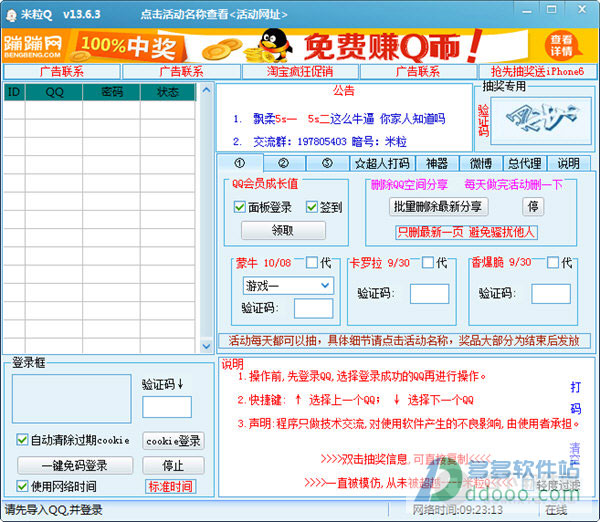Close the 米粒Q window
600x522 pixels.
582,9
